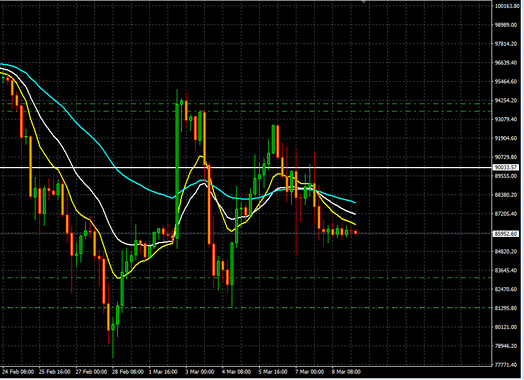Image resolution: width=524 pixels, height=380 pixels.
Task: Click time label 3 Mar 00:00
Action: pos(200,372)
